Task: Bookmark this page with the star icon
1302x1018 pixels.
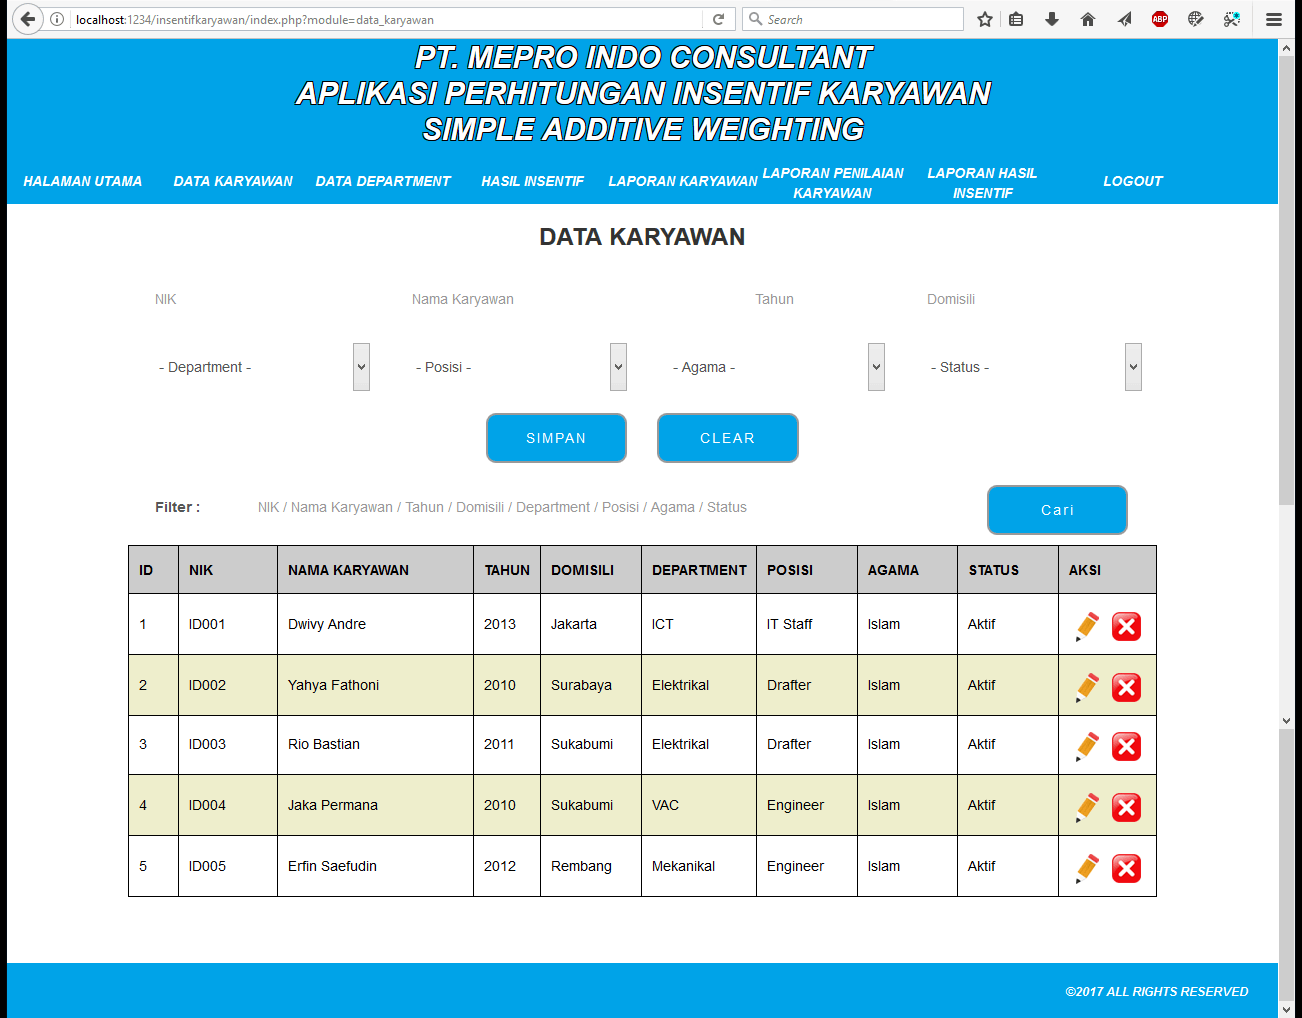Action: [x=985, y=19]
